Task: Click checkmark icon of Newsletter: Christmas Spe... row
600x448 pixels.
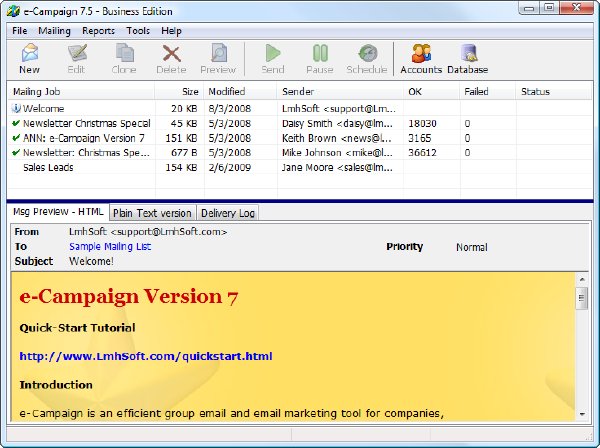Action: click(16, 152)
